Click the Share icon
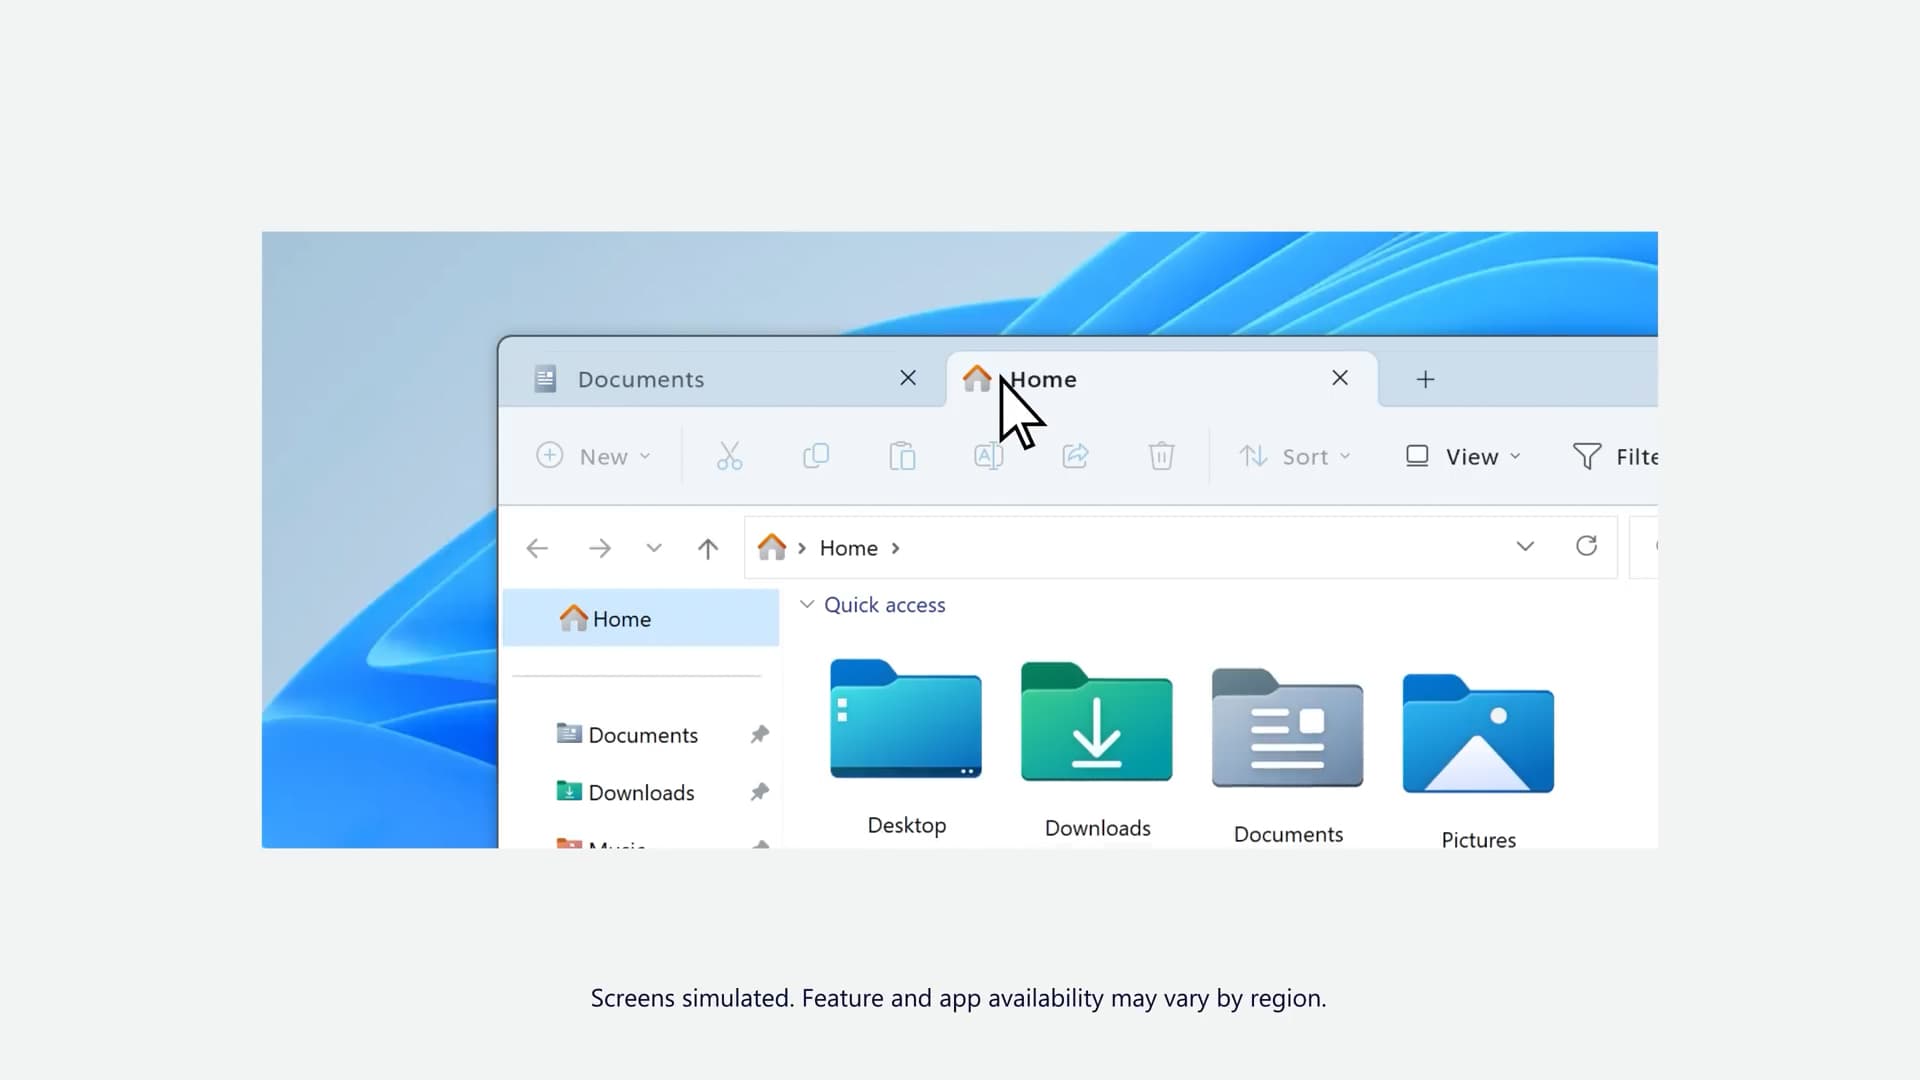This screenshot has width=1920, height=1080. click(x=1075, y=456)
